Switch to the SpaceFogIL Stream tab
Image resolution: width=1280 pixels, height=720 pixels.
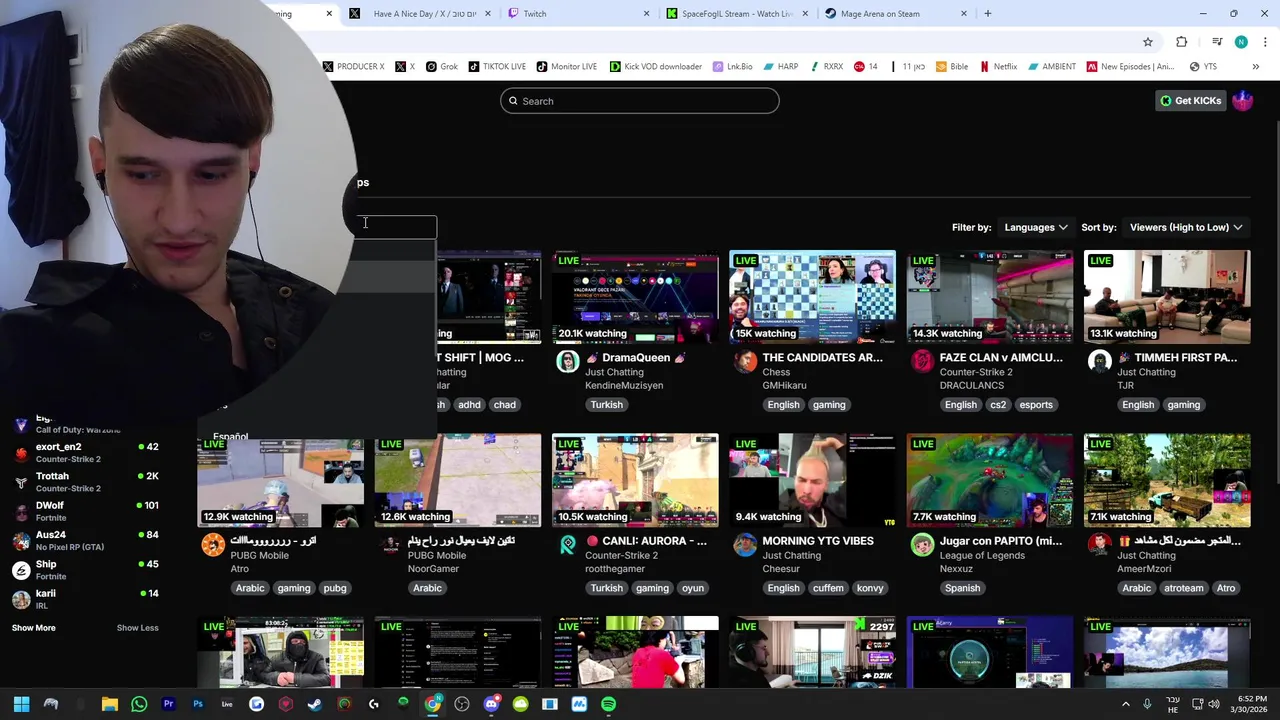(737, 14)
